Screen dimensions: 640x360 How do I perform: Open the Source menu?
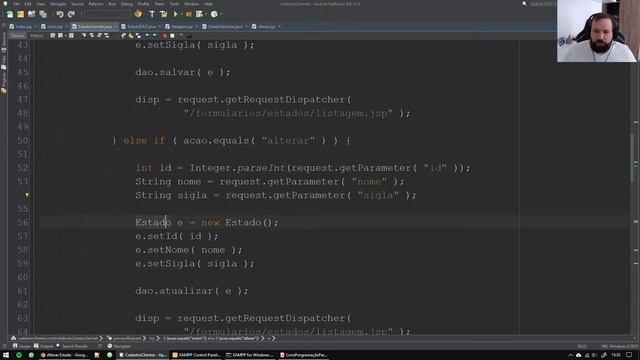[77, 4]
